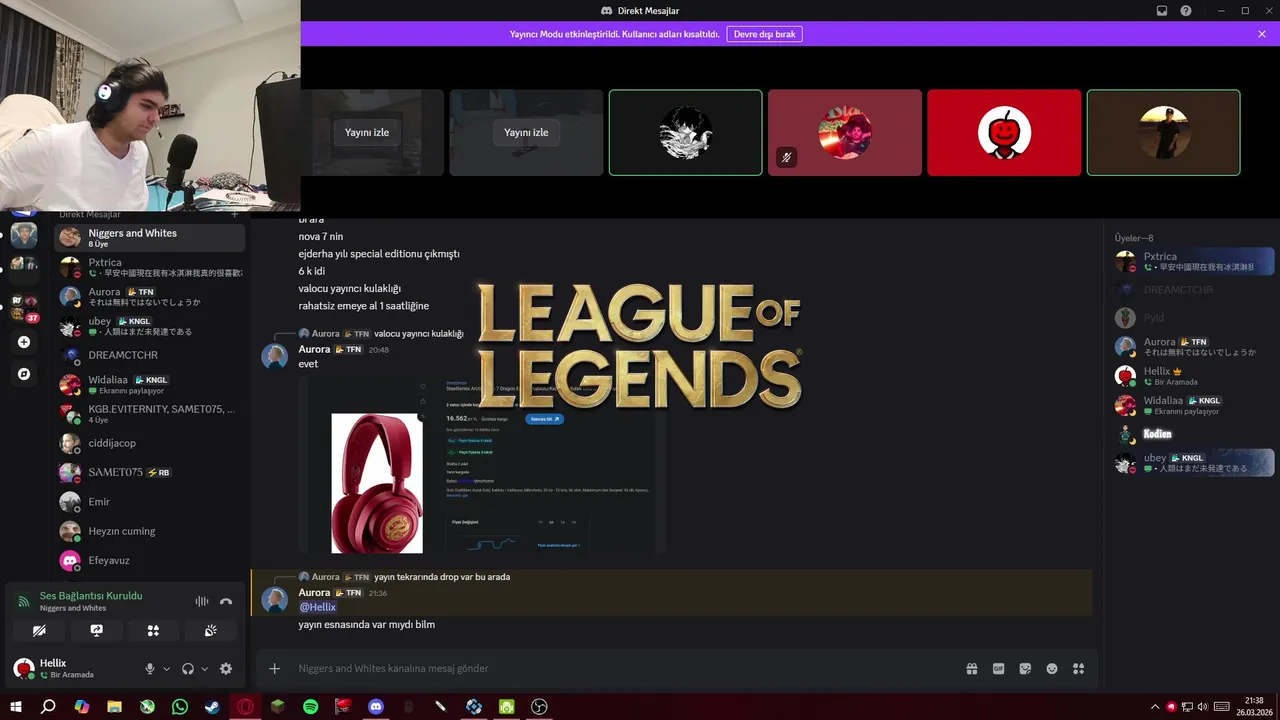Image resolution: width=1280 pixels, height=720 pixels.
Task: Expand headphone output options arrow
Action: (x=204, y=669)
